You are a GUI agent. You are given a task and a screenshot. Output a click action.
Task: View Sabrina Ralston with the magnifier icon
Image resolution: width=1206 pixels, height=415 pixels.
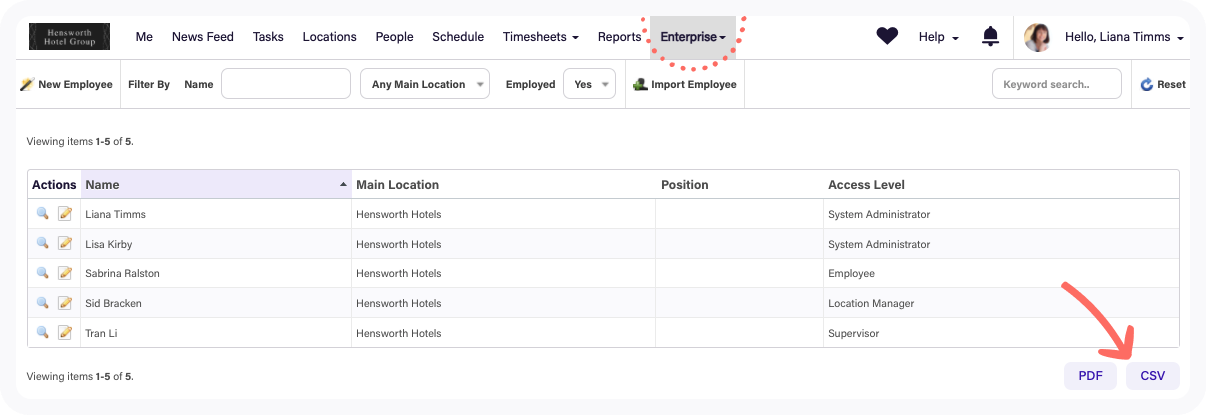(x=42, y=273)
